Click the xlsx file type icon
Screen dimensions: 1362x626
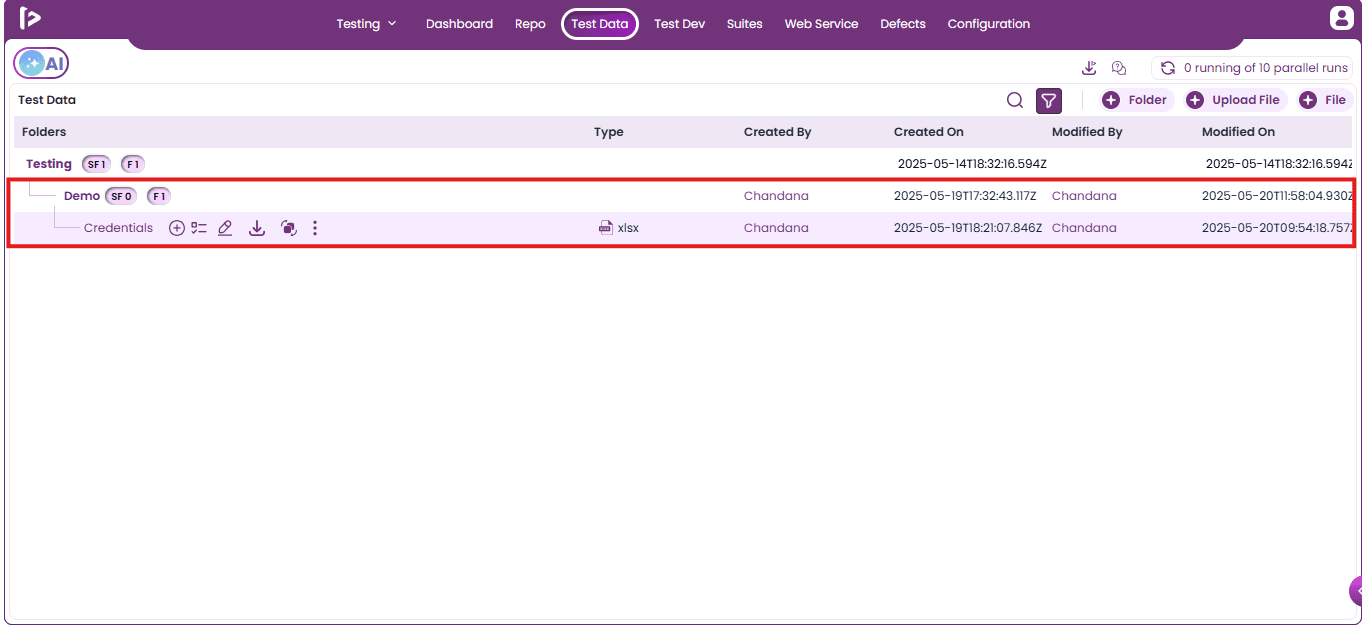606,228
